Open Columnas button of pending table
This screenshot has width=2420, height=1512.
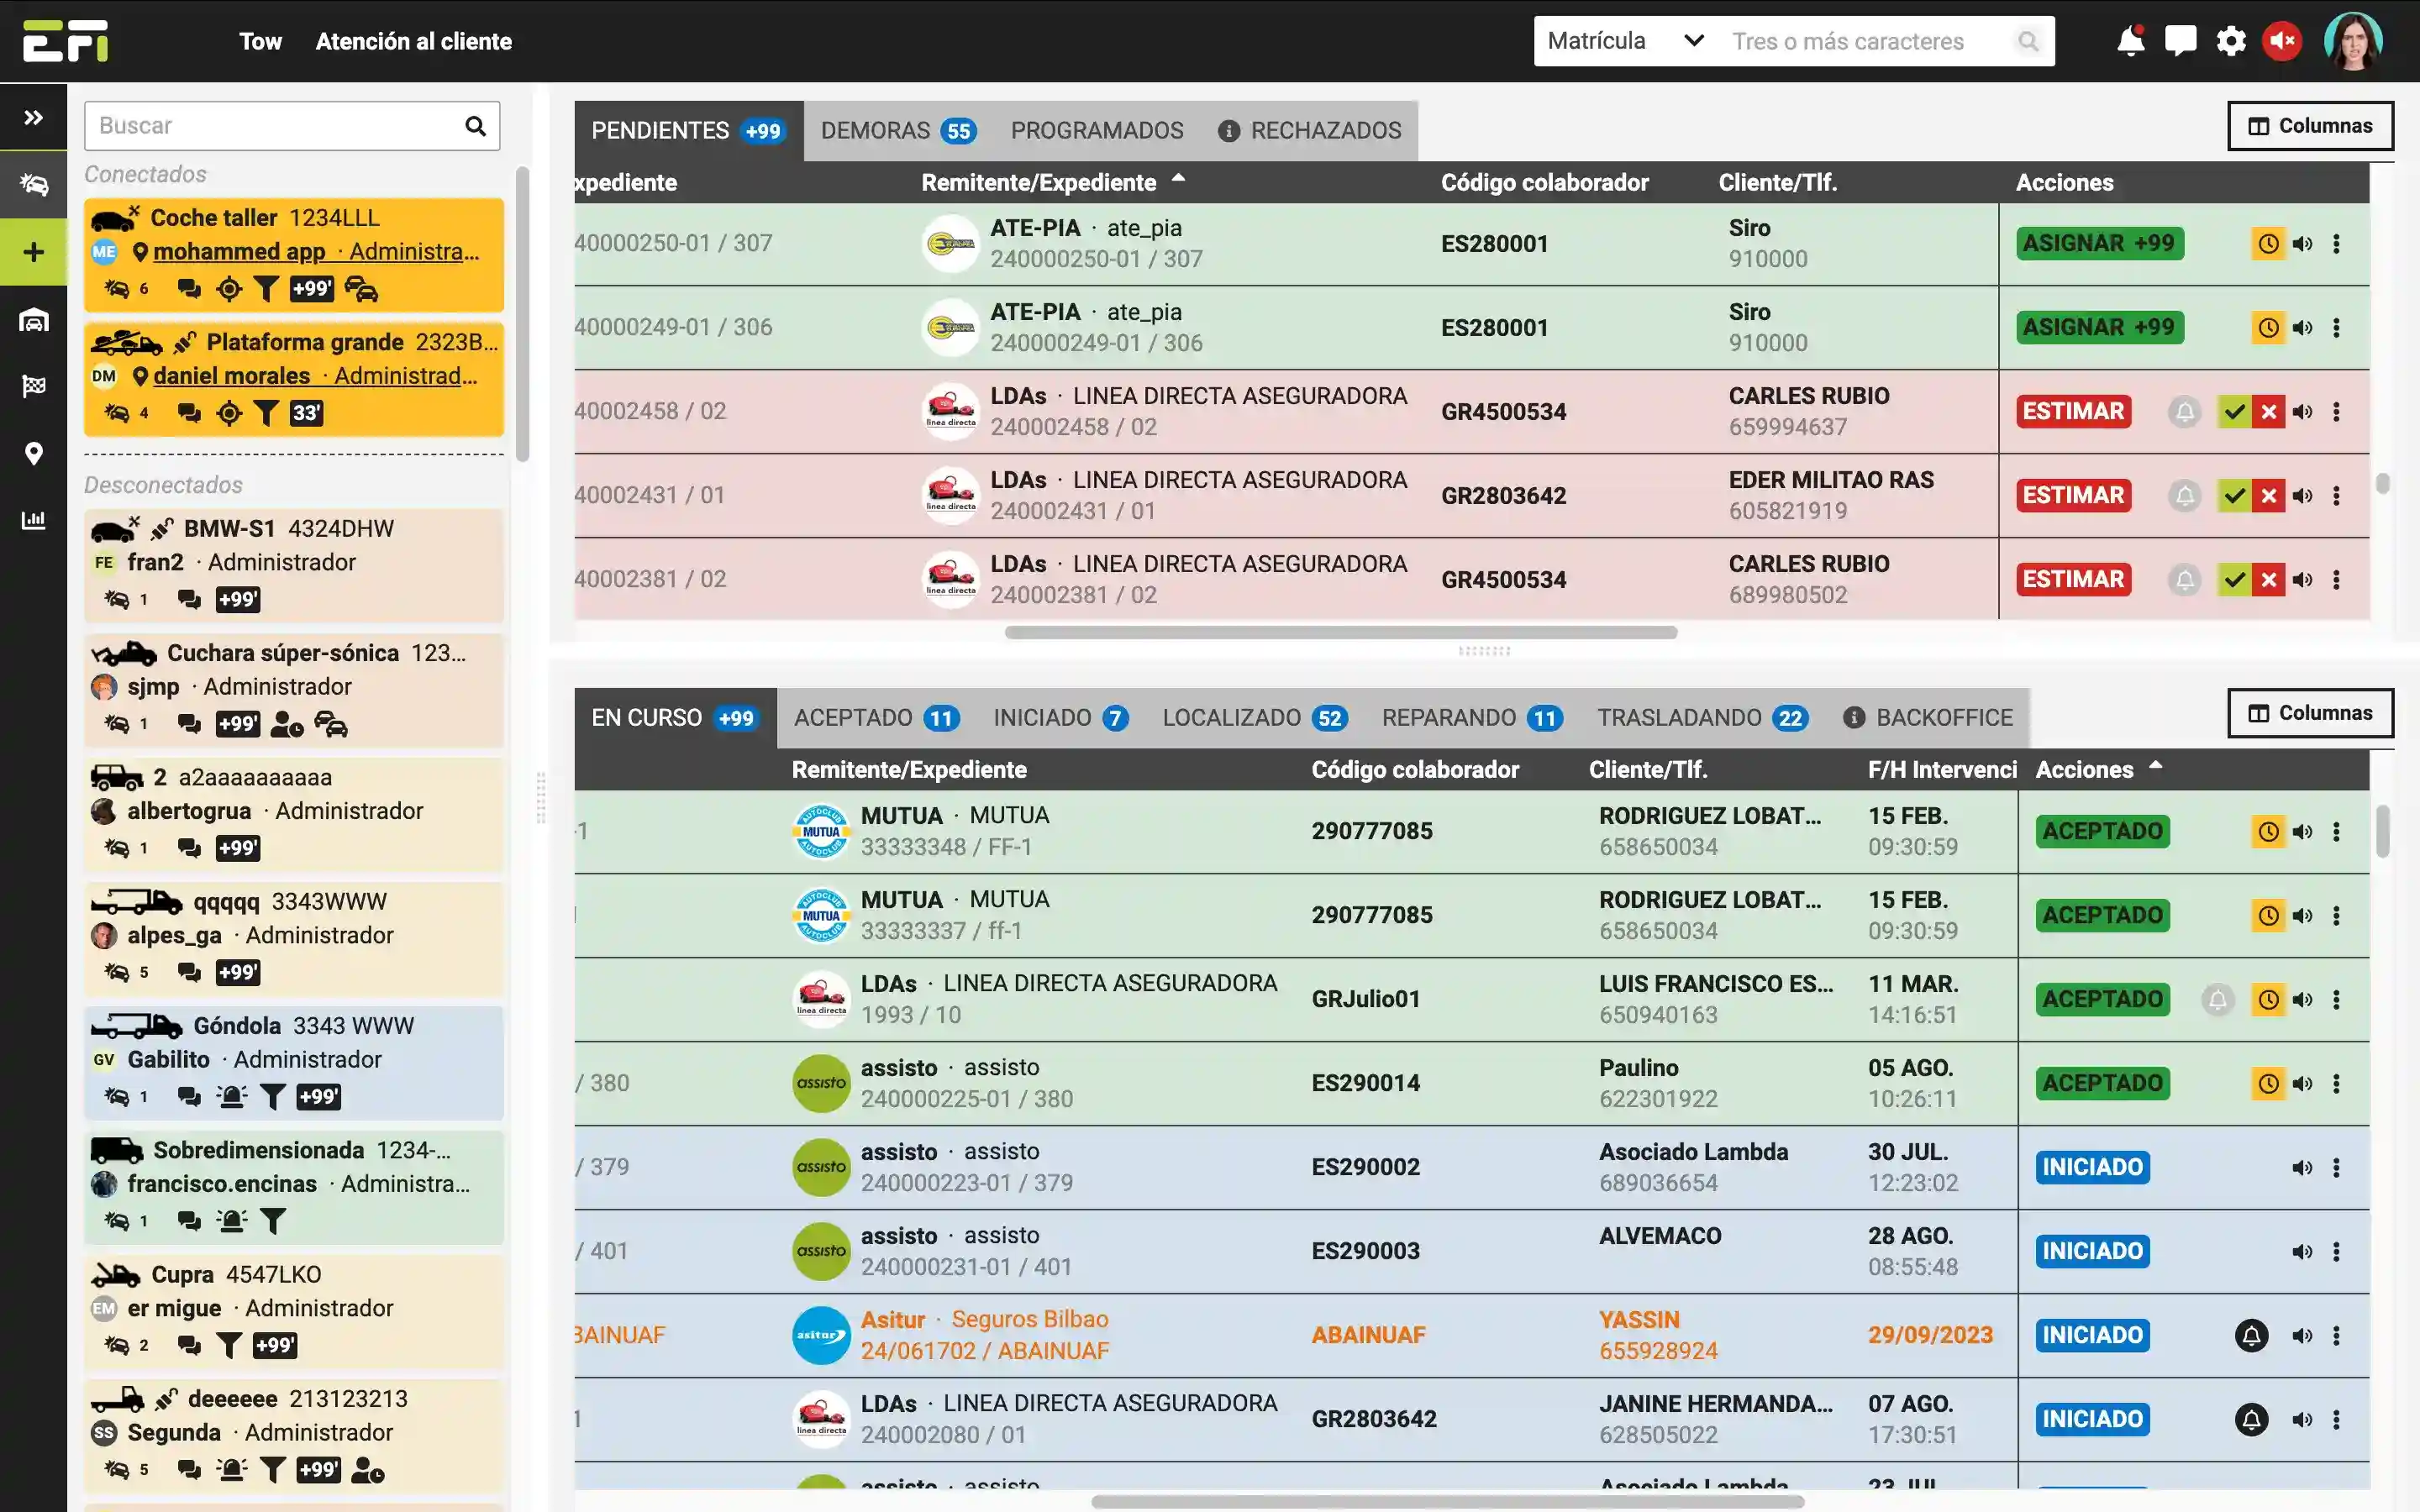[x=2310, y=126]
